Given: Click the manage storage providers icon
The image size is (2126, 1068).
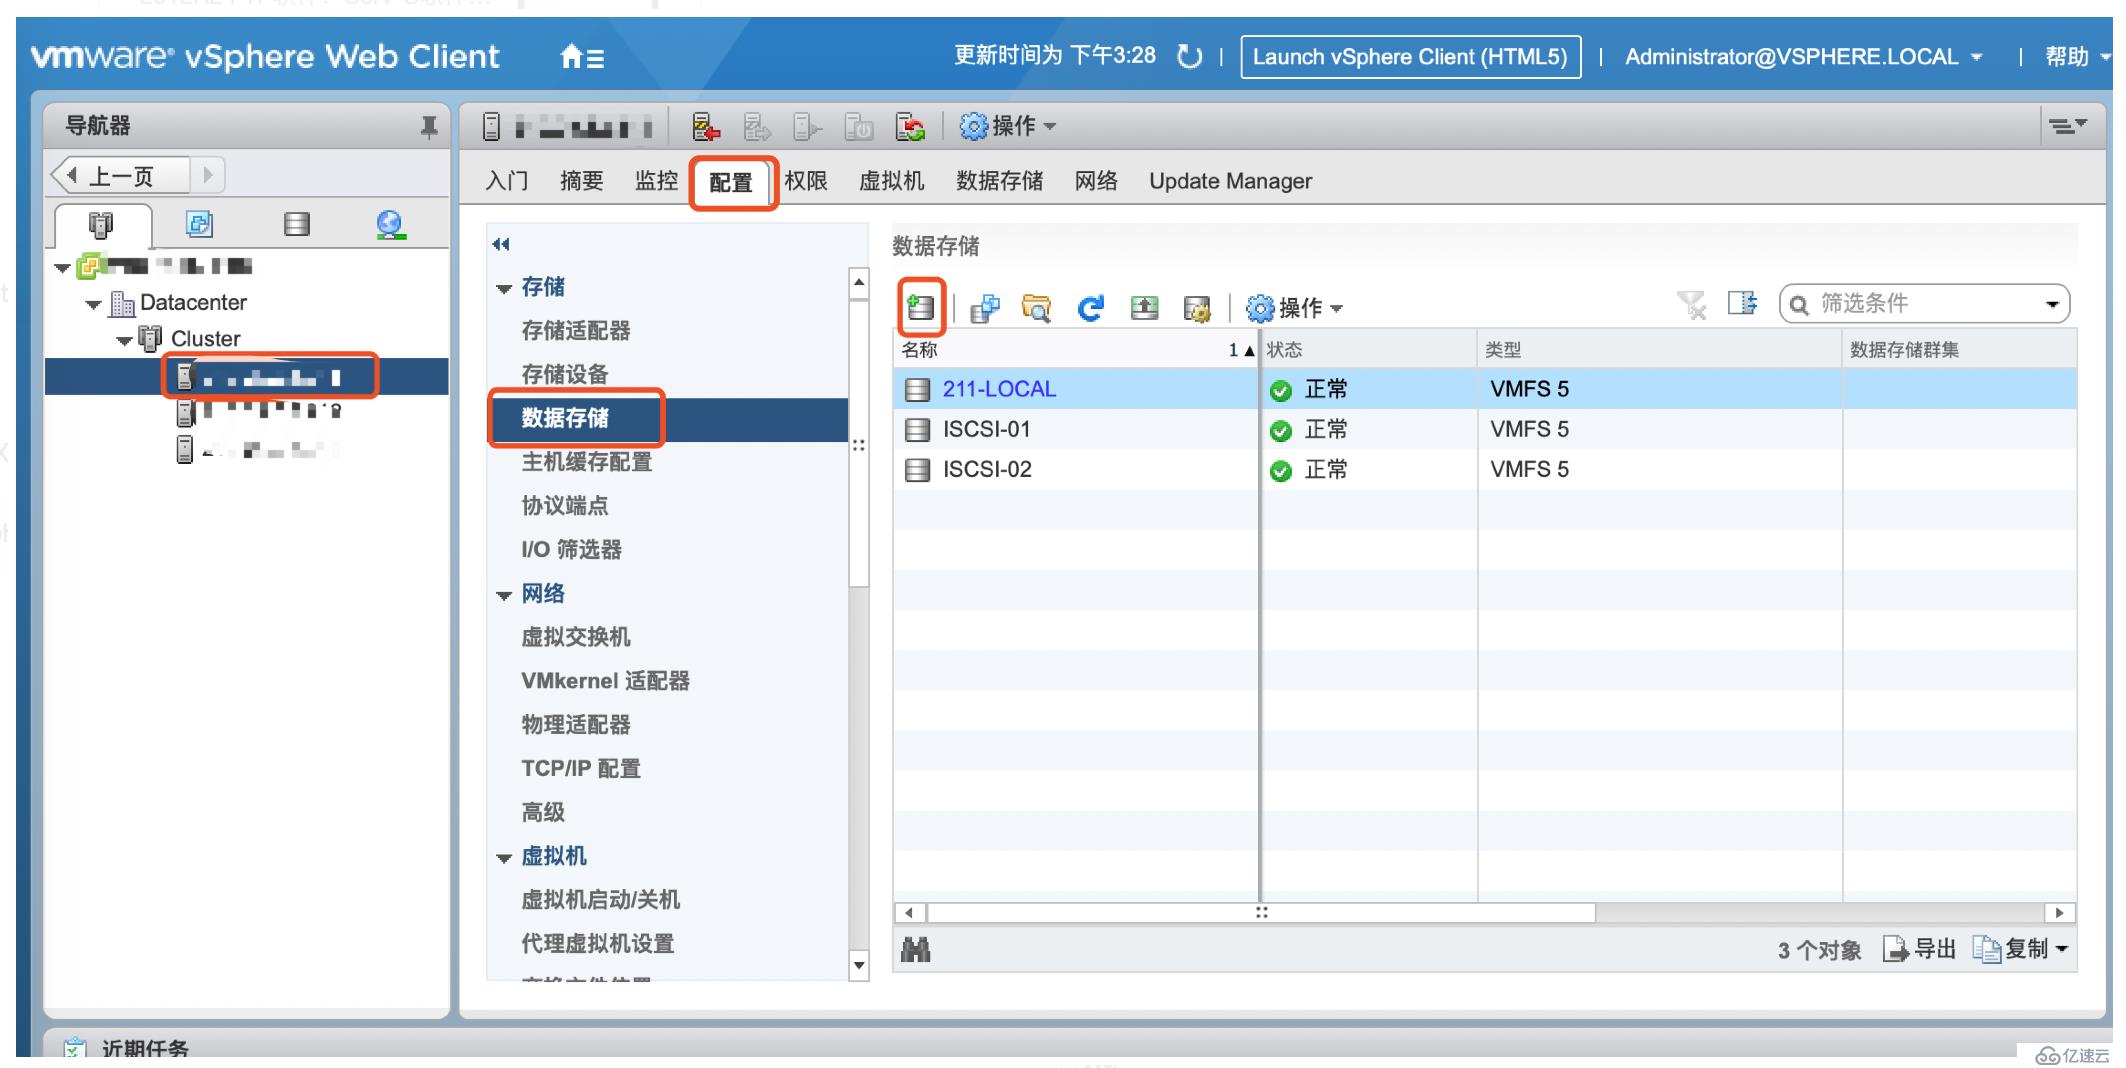Looking at the screenshot, I should (1196, 308).
